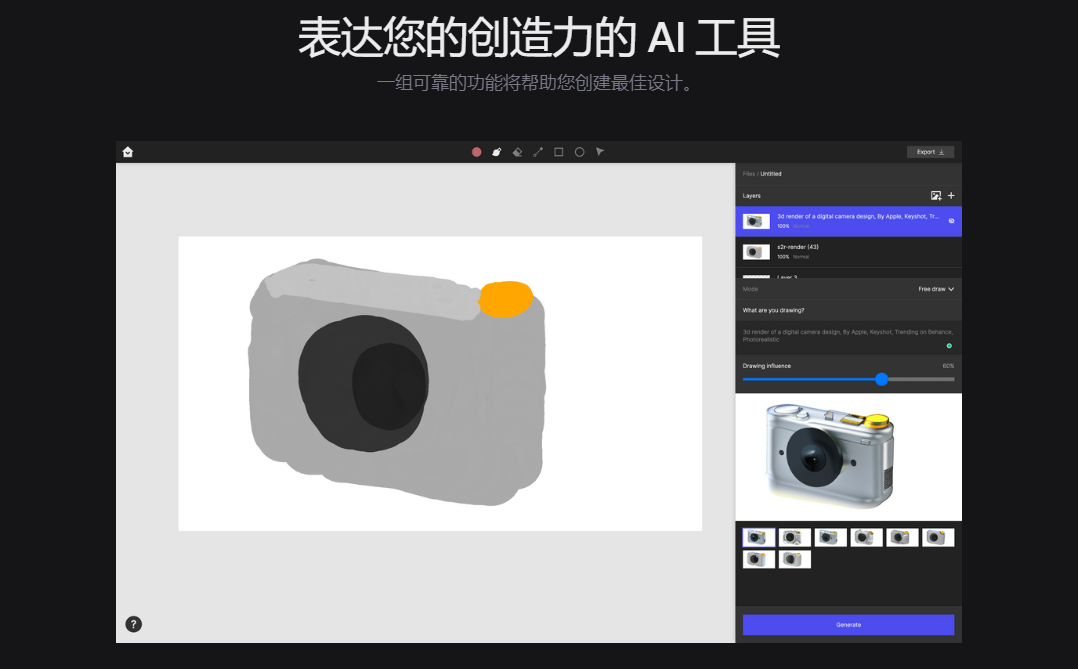Toggle visibility of the 3d render layer
Image resolution: width=1078 pixels, height=669 pixels.
(x=951, y=221)
